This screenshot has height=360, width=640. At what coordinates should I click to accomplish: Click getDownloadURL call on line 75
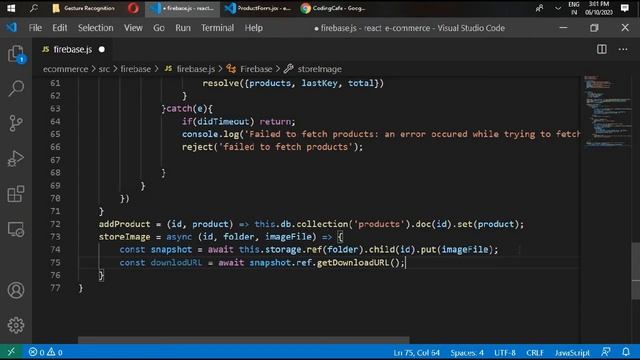click(x=353, y=262)
